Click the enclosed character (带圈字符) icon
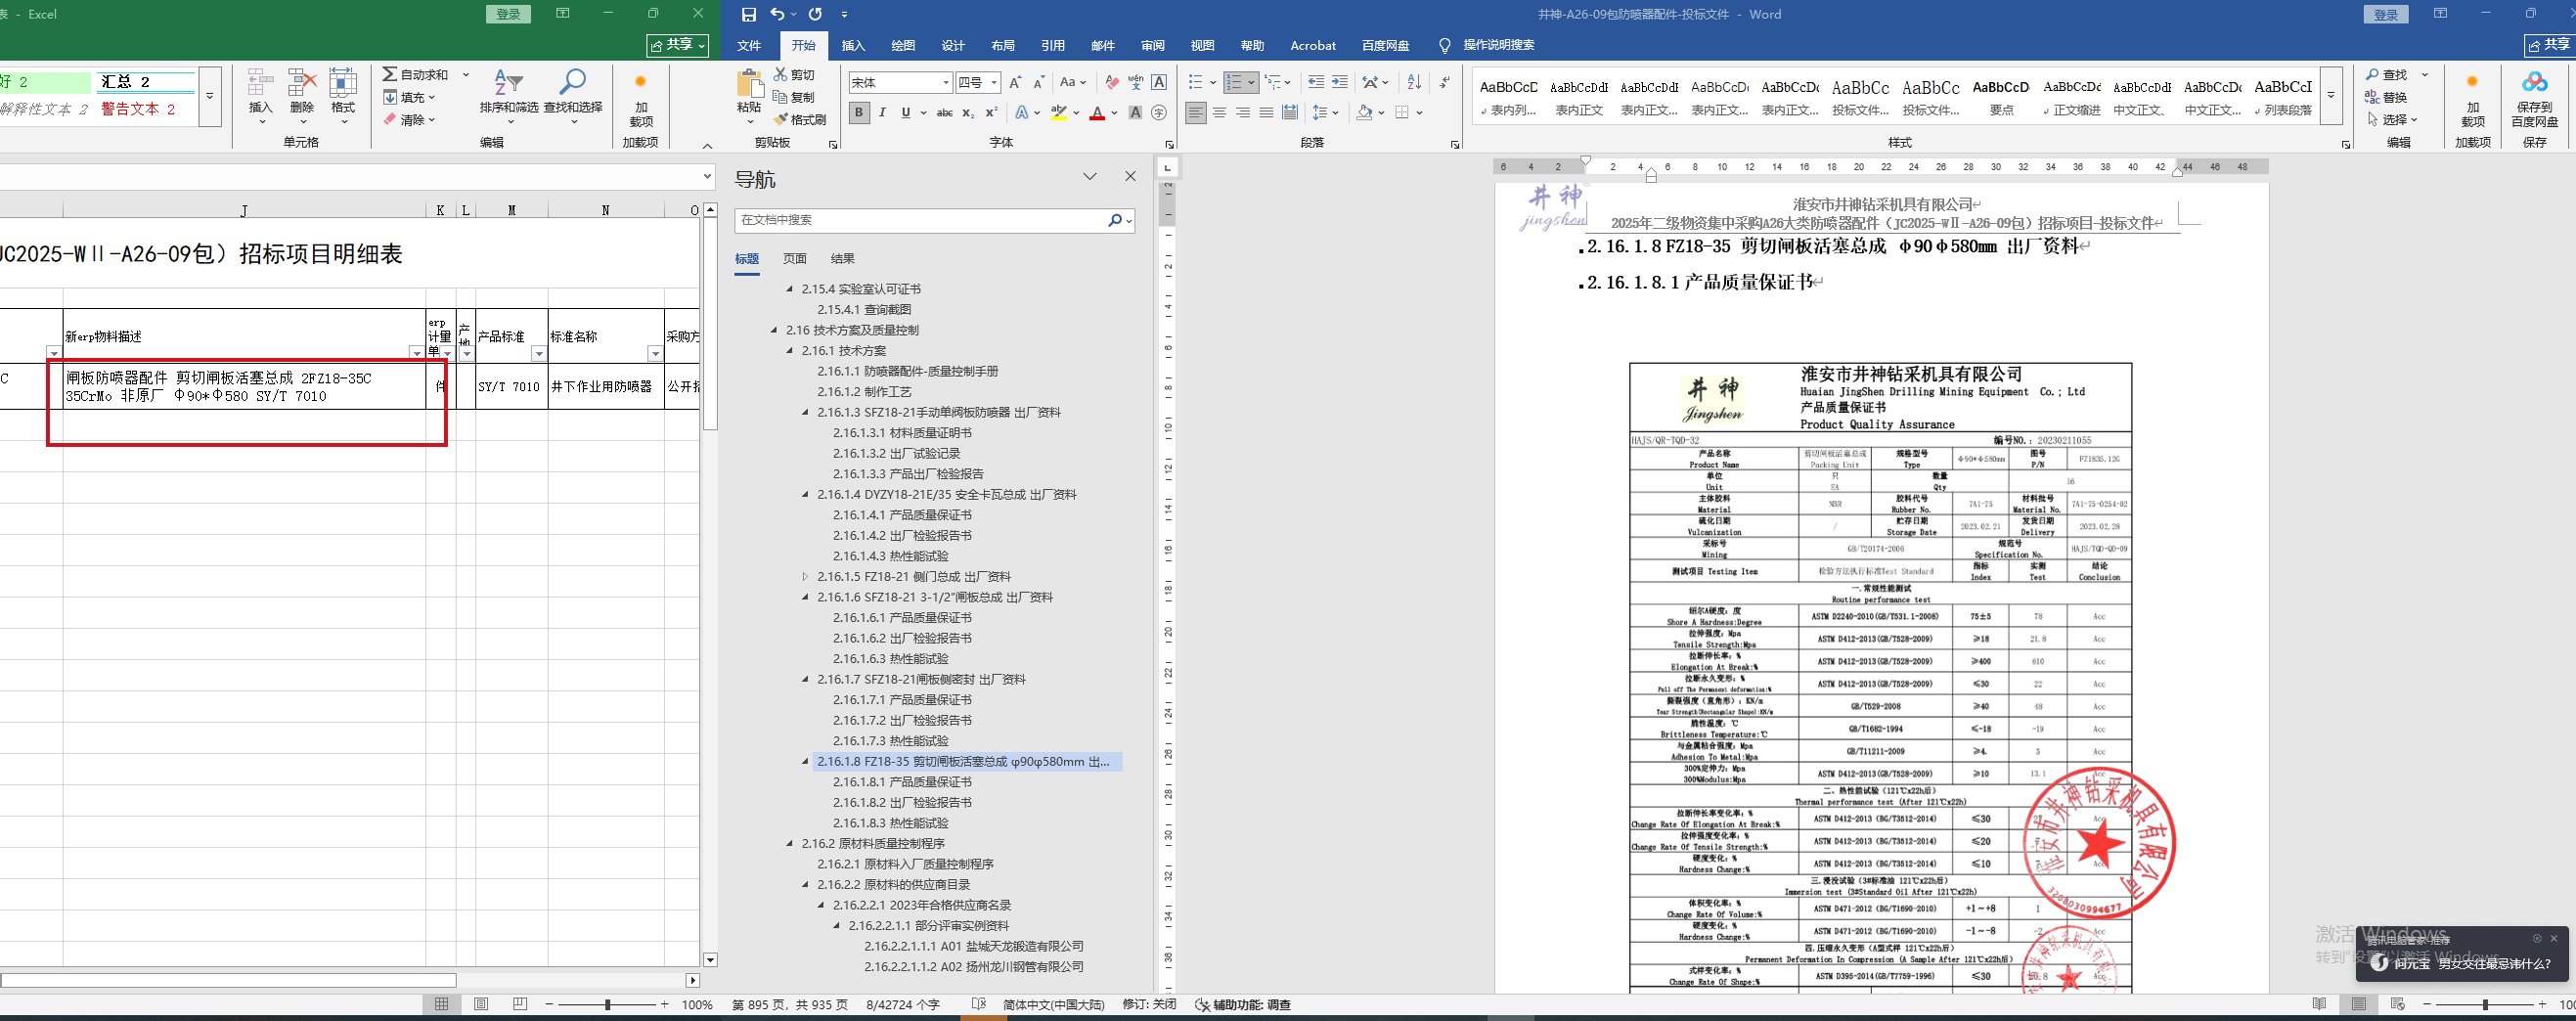 click(1159, 113)
